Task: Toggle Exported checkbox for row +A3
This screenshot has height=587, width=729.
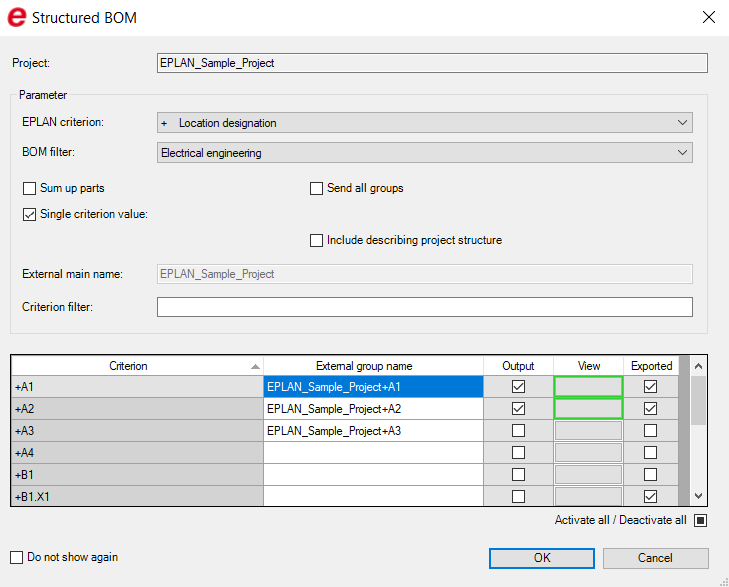Action: 650,431
